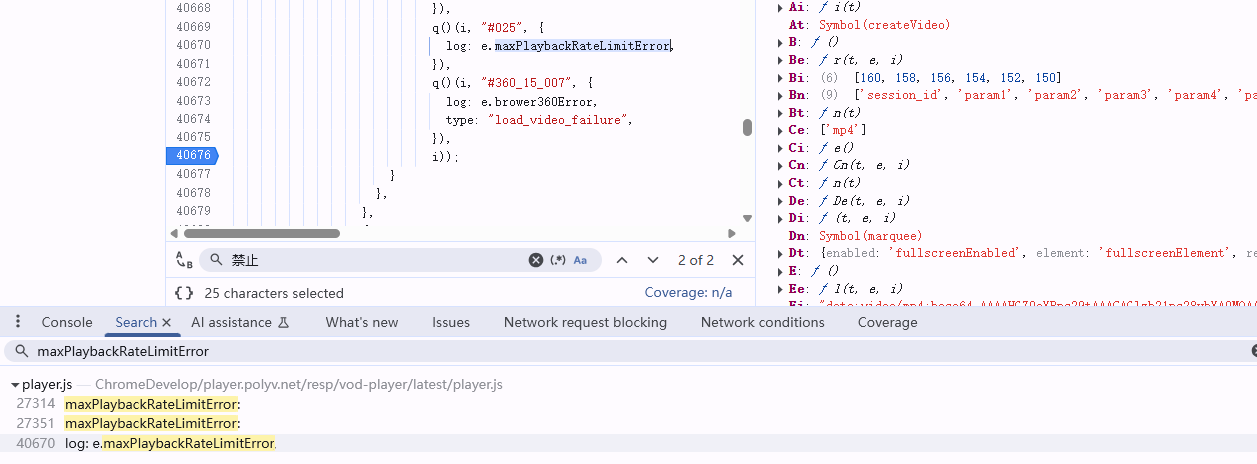1257x464 pixels.
Task: Toggle breakpoint on line 40676
Action: [192, 155]
